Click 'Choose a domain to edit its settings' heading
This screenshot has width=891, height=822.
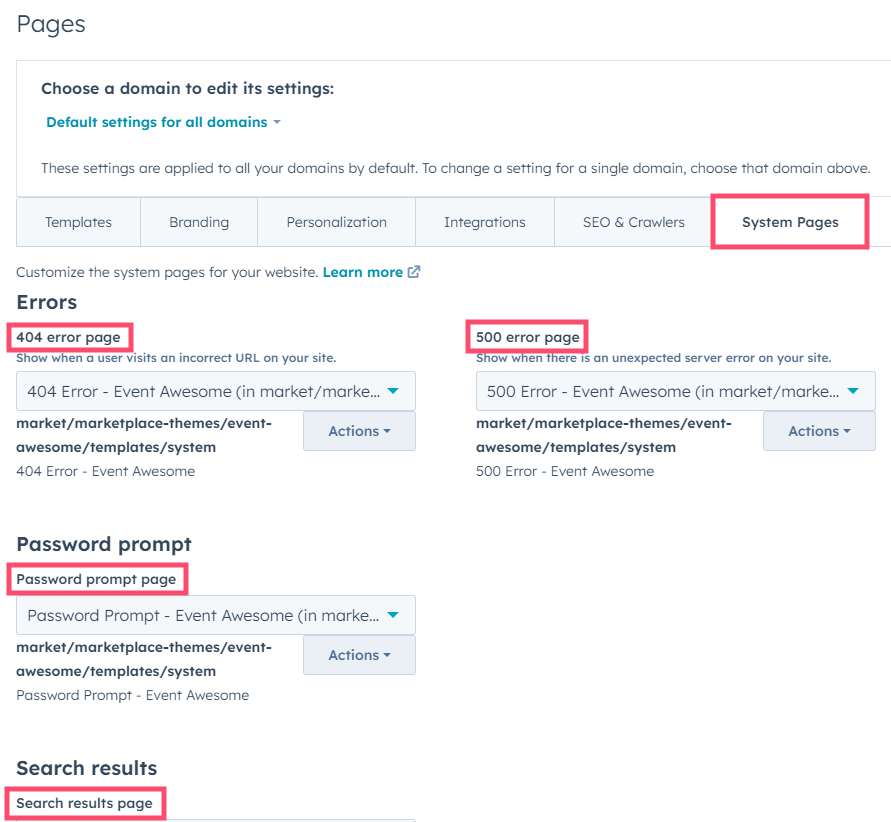[x=188, y=89]
